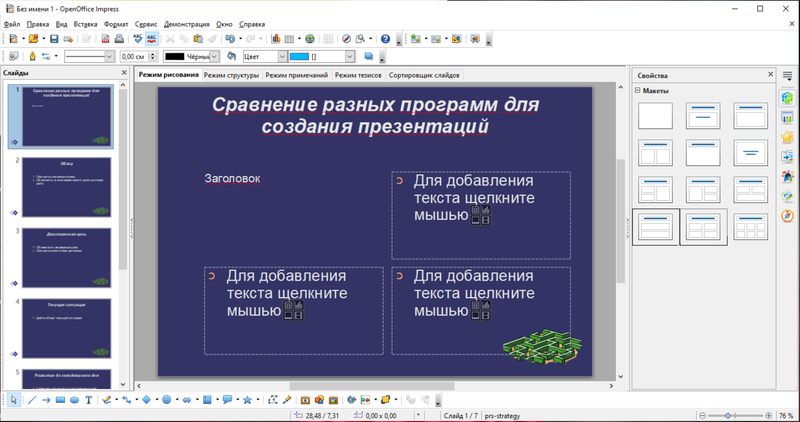Select the Text tool (T) in the drawing toolbar
800x422 pixels.
click(88, 400)
